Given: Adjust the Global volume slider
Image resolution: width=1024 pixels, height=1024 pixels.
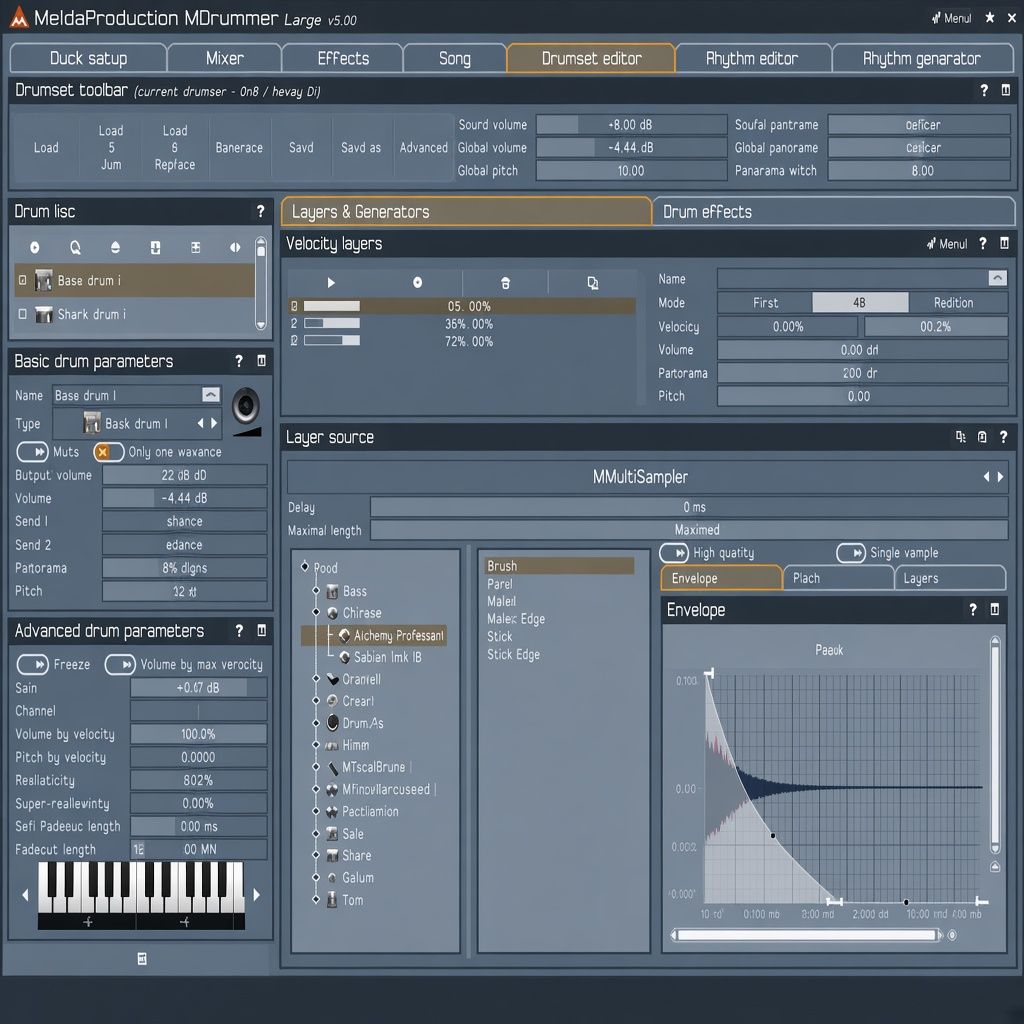Looking at the screenshot, I should click(631, 148).
